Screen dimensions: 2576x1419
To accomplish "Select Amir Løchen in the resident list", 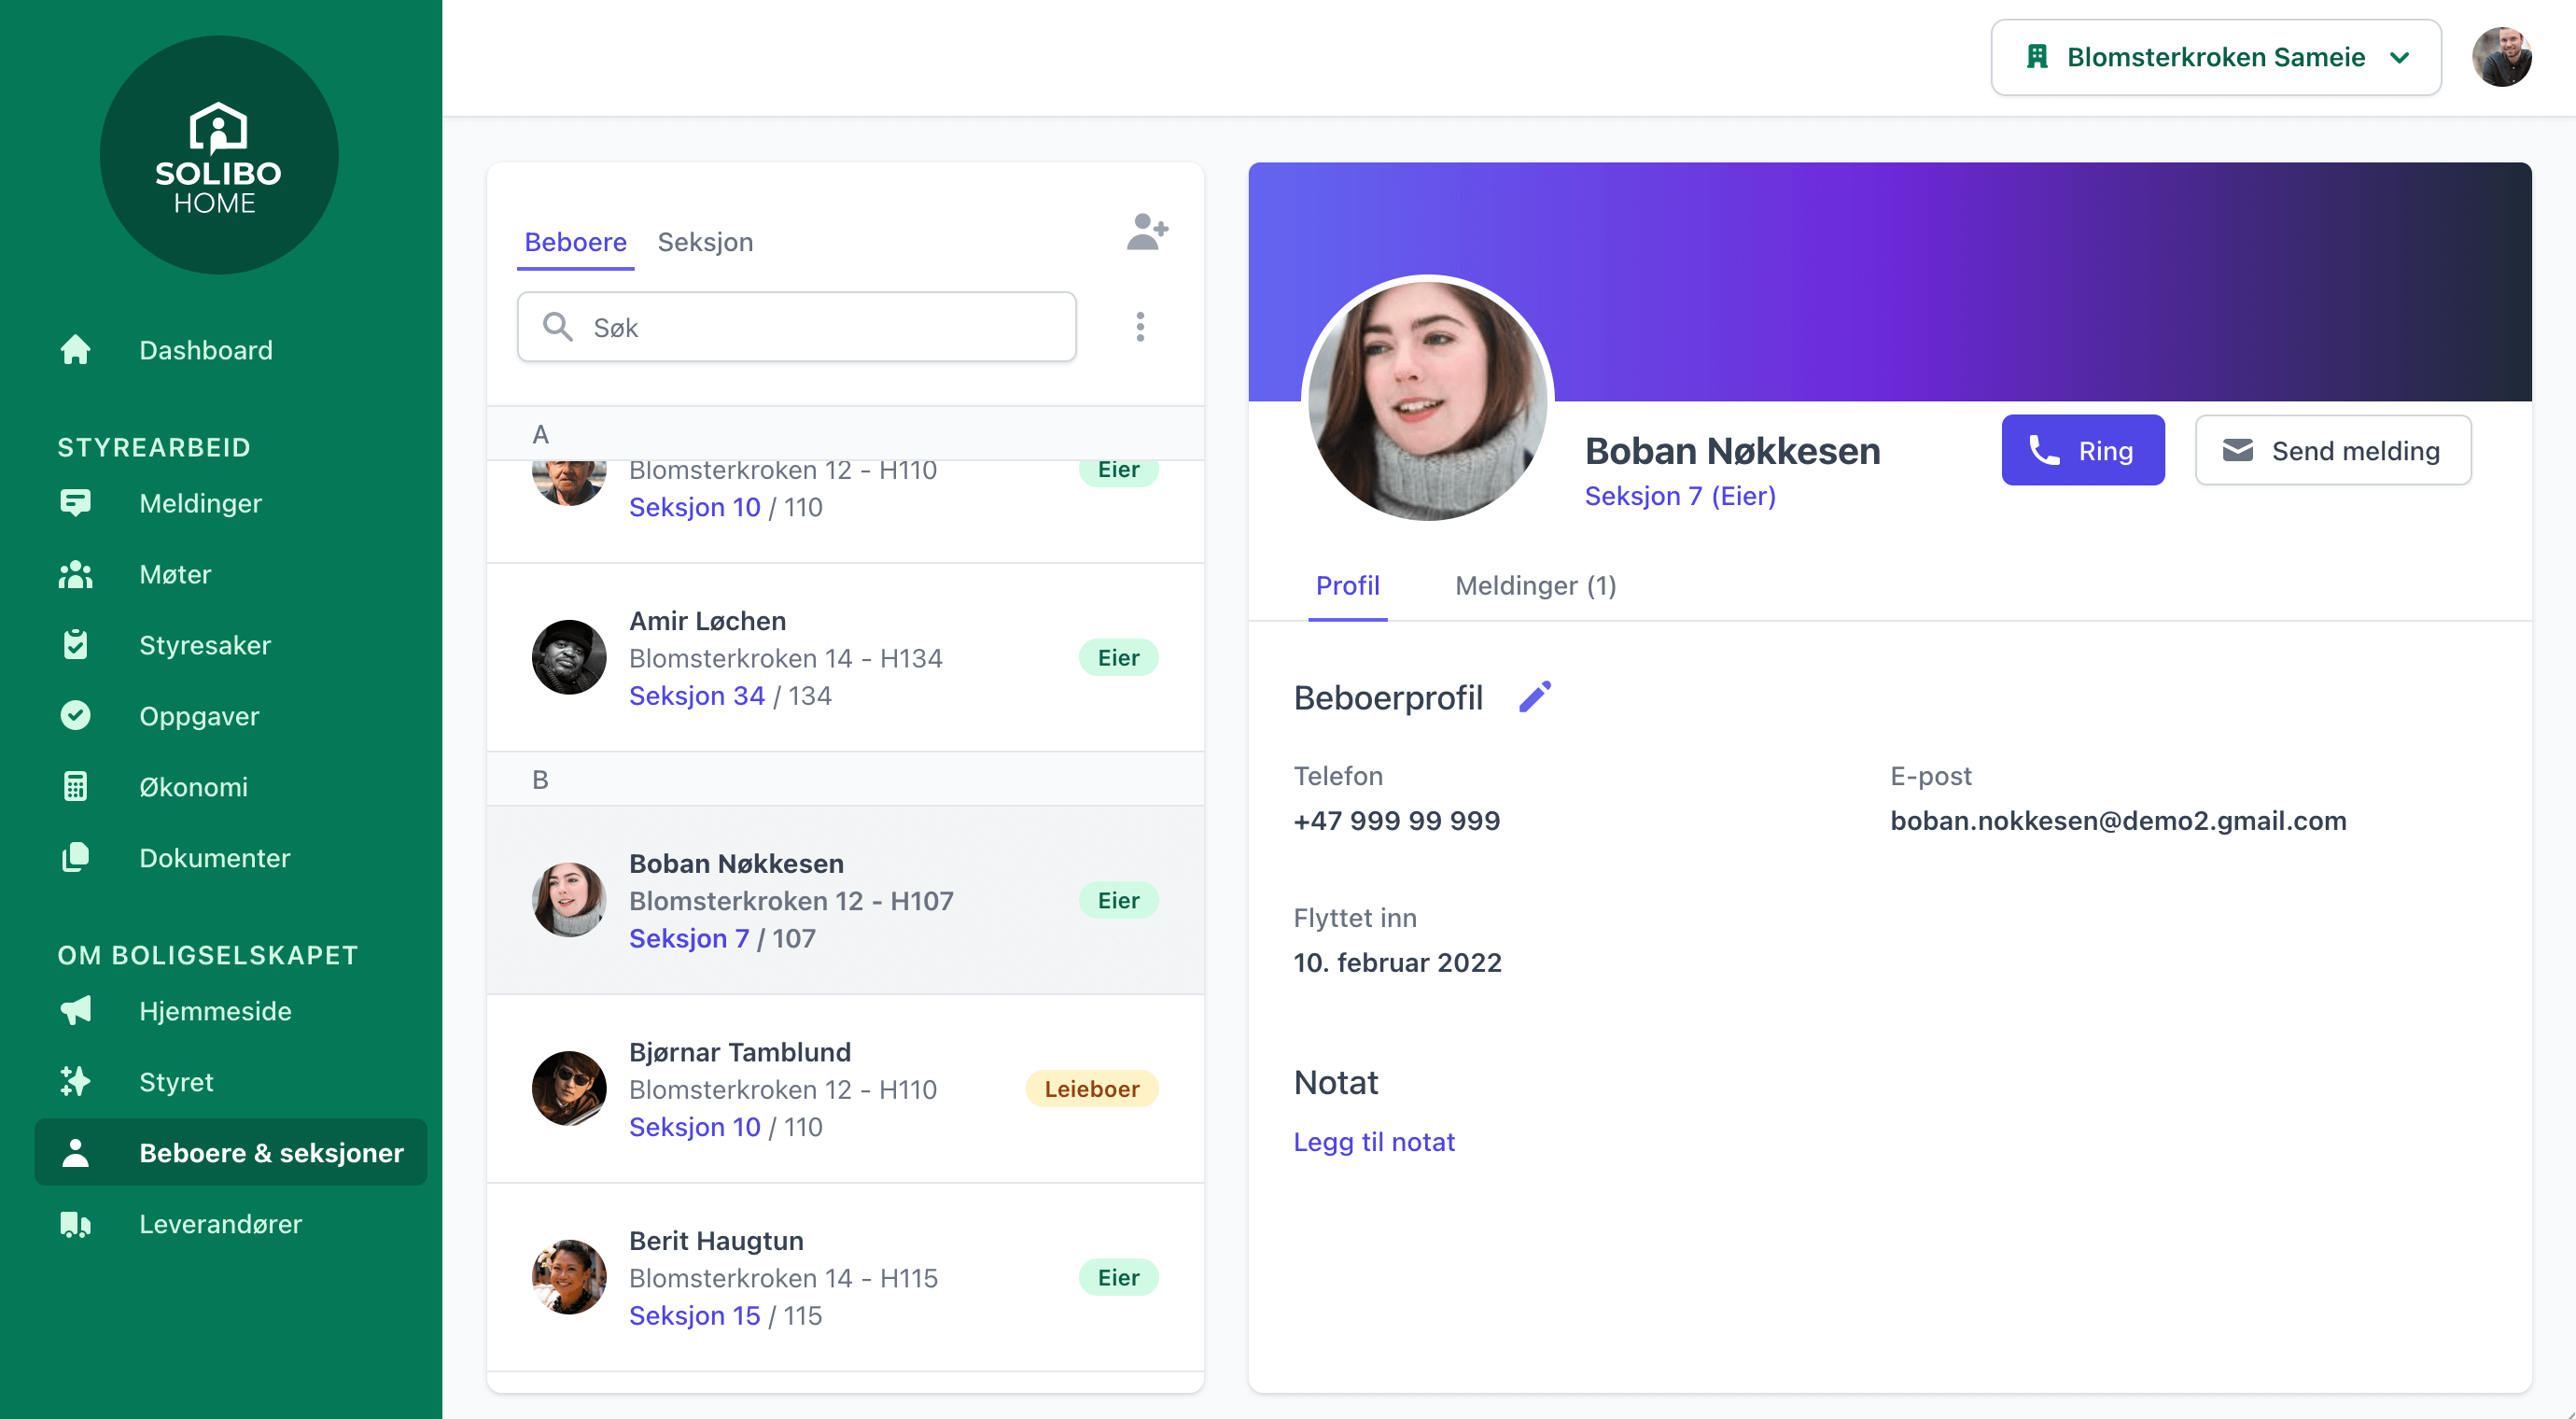I will pos(845,658).
